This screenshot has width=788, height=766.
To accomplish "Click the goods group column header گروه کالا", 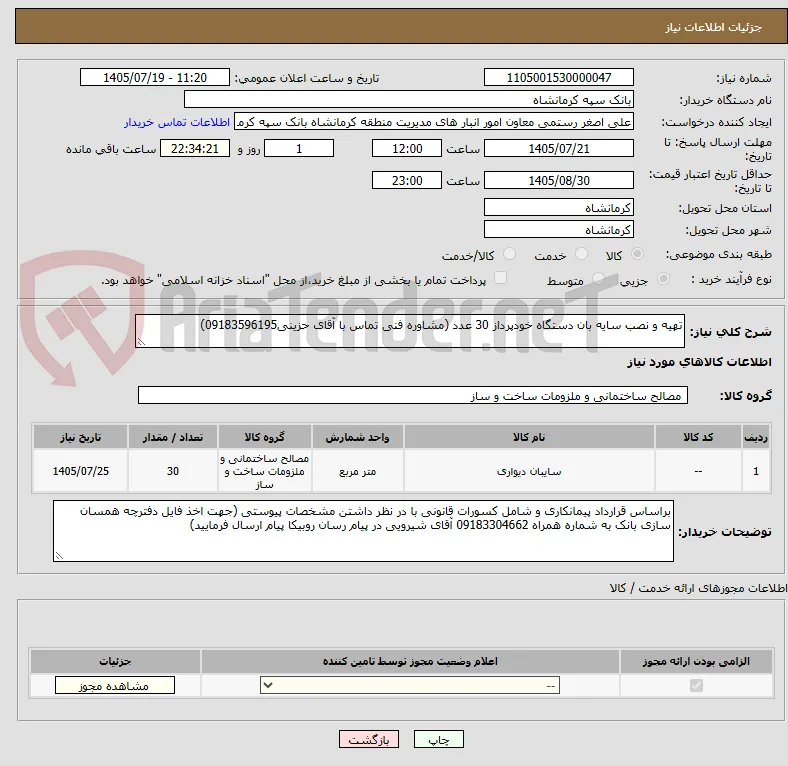I will point(265,437).
